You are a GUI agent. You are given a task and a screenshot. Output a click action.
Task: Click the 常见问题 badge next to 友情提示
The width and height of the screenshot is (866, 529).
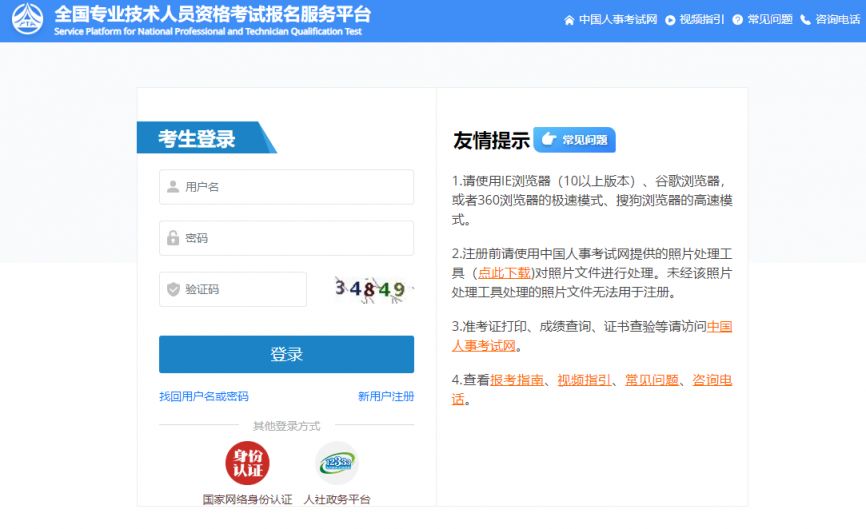coord(574,140)
